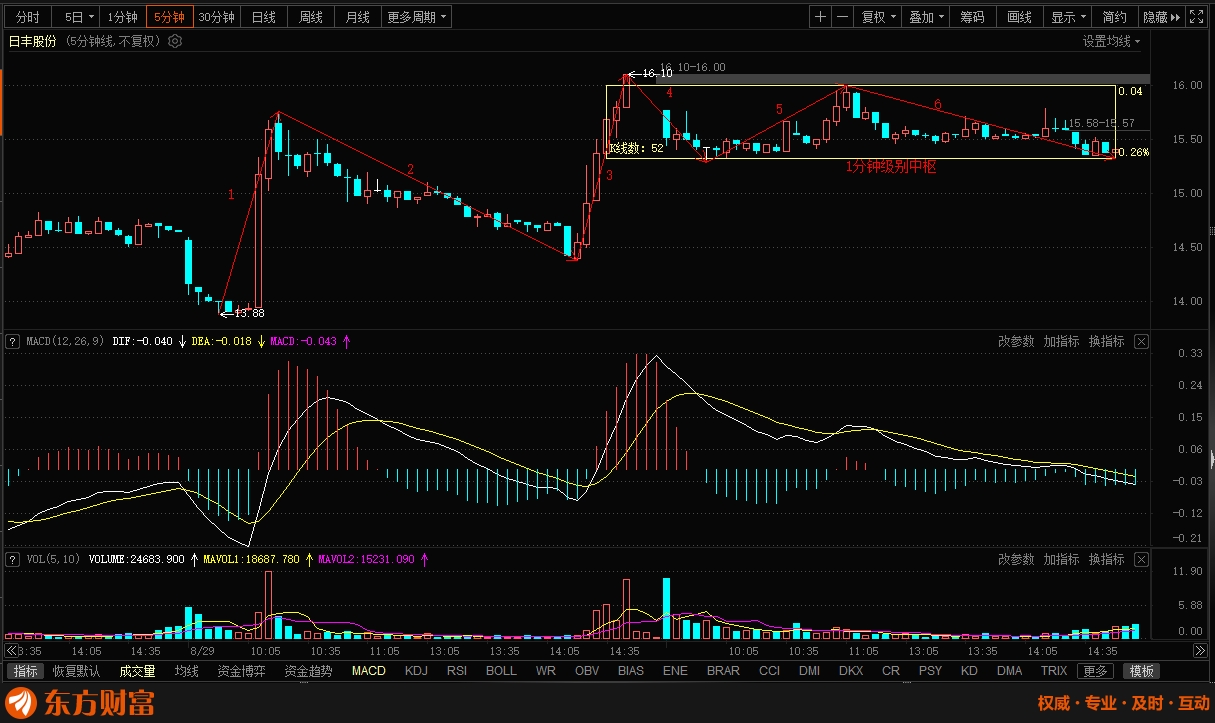Click the 简约 mode button
The image size is (1215, 723).
point(1115,17)
